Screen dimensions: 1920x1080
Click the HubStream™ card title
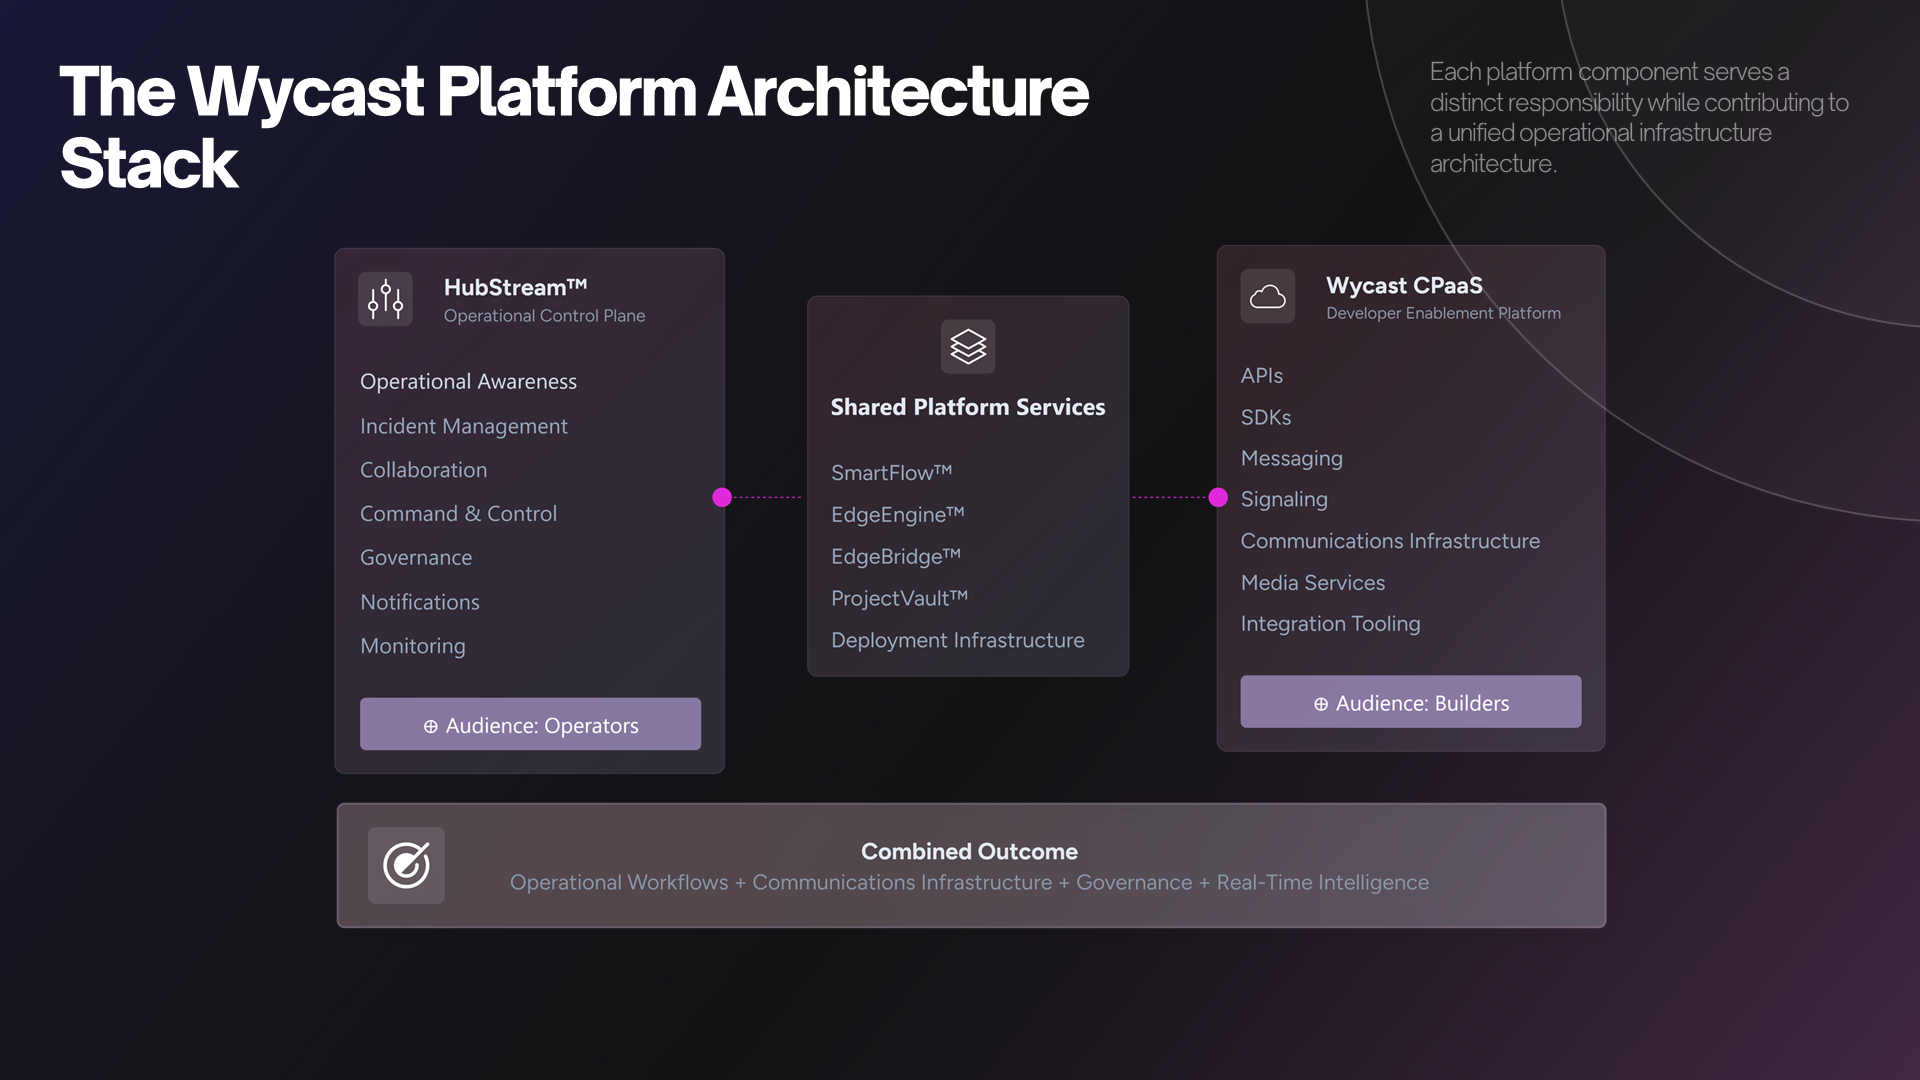[515, 287]
